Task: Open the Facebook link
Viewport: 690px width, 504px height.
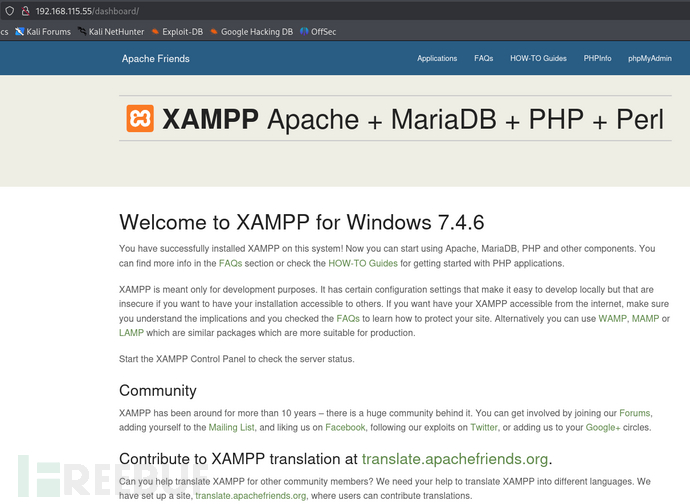Action: tap(345, 427)
